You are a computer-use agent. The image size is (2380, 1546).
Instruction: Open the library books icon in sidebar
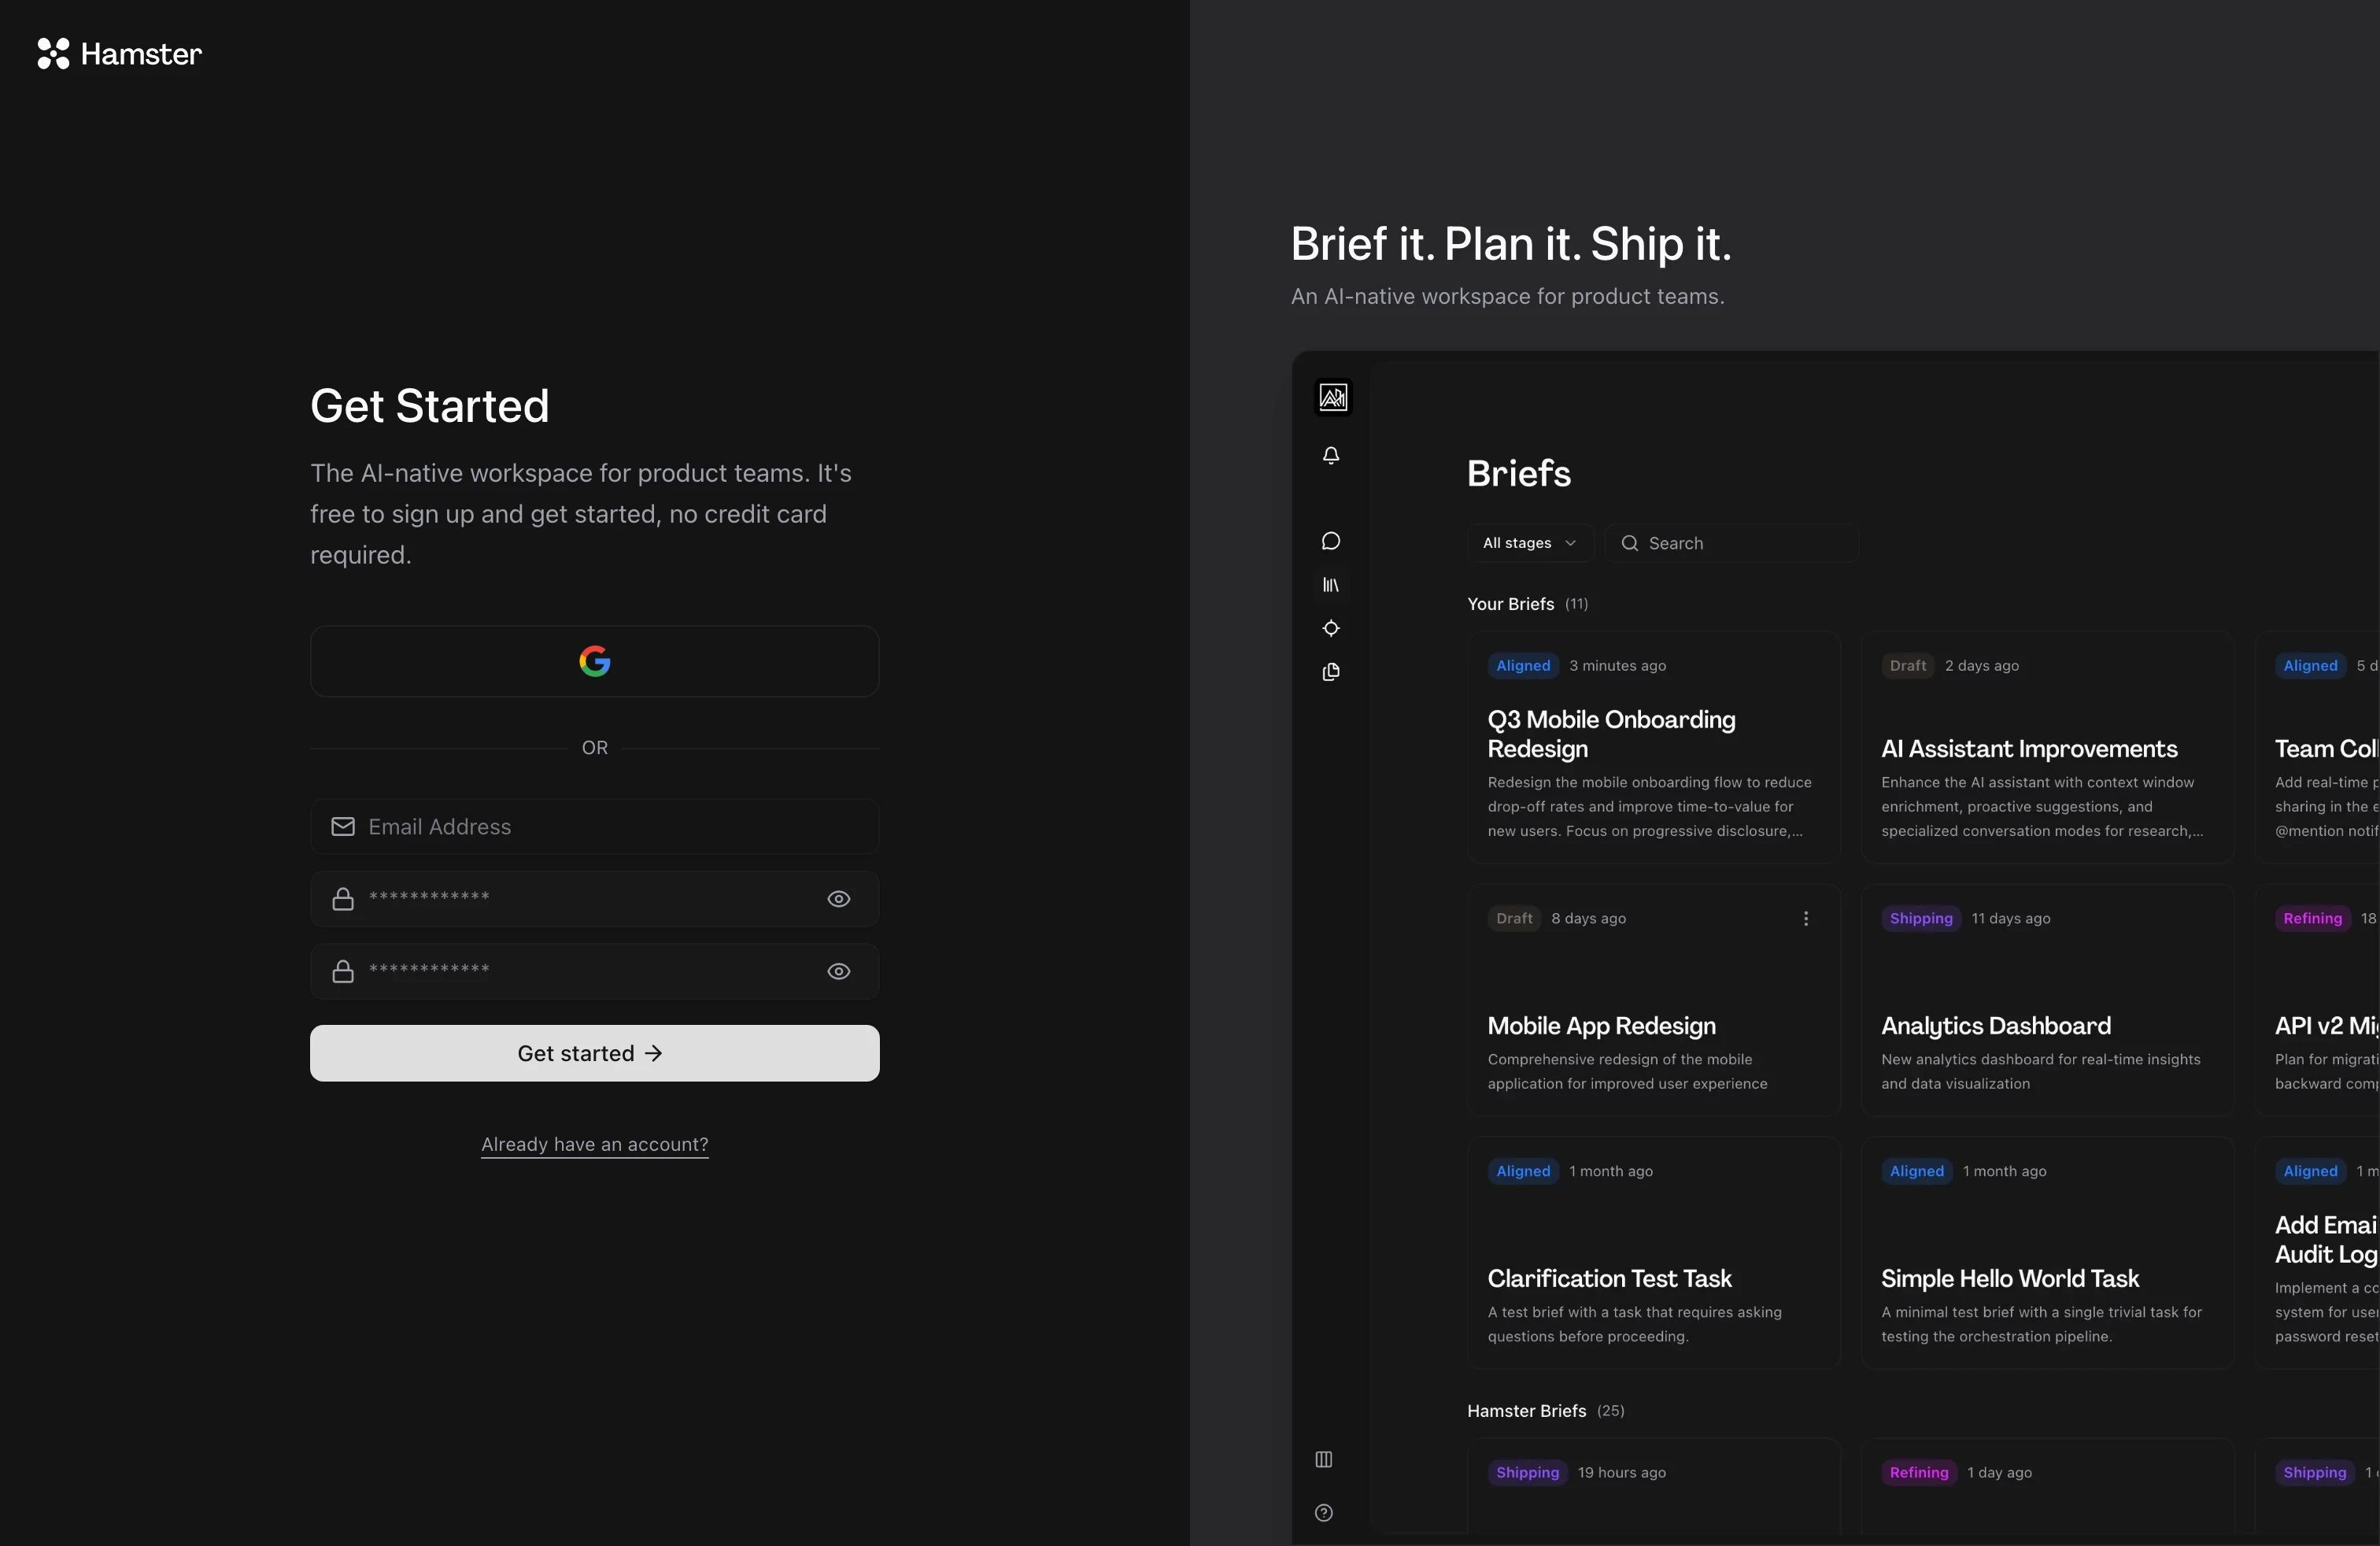pyautogui.click(x=1331, y=585)
